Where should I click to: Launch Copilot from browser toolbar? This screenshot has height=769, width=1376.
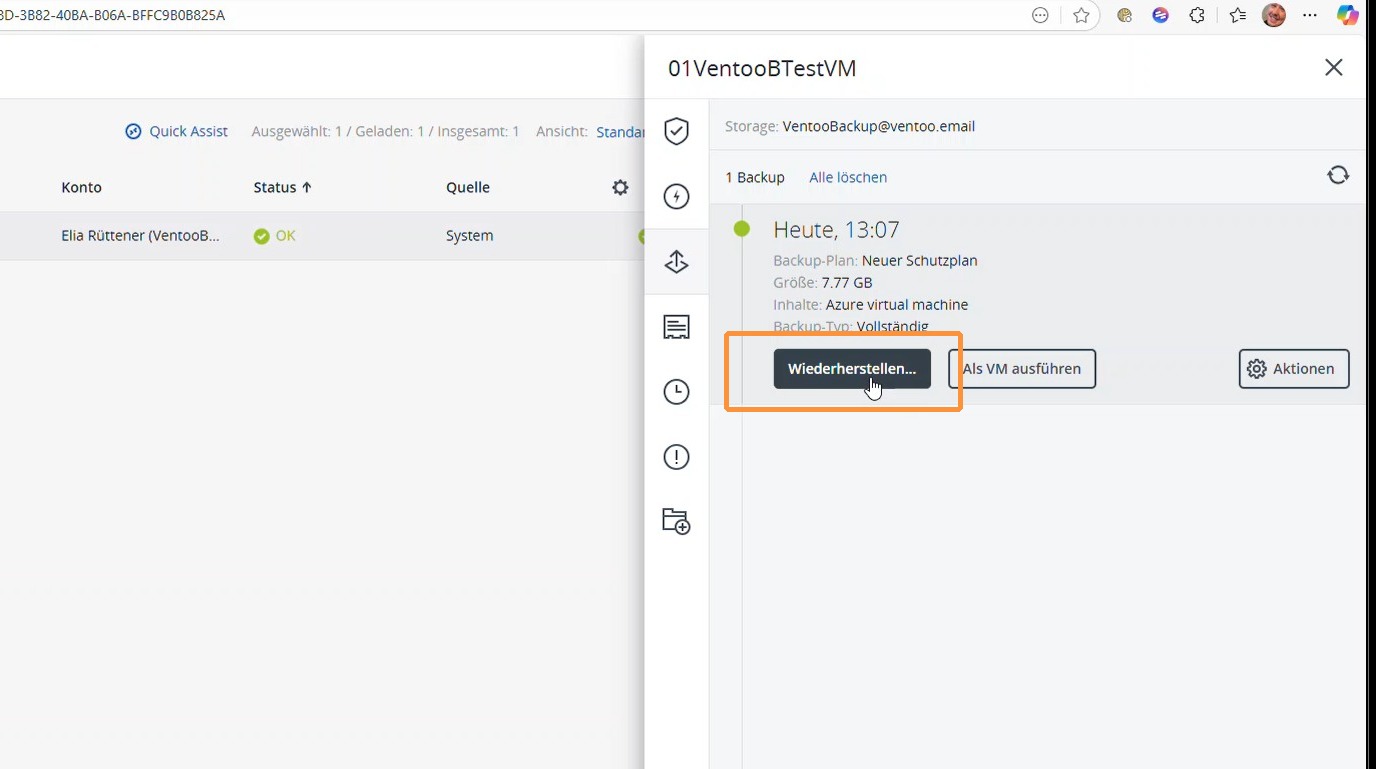pos(1348,15)
